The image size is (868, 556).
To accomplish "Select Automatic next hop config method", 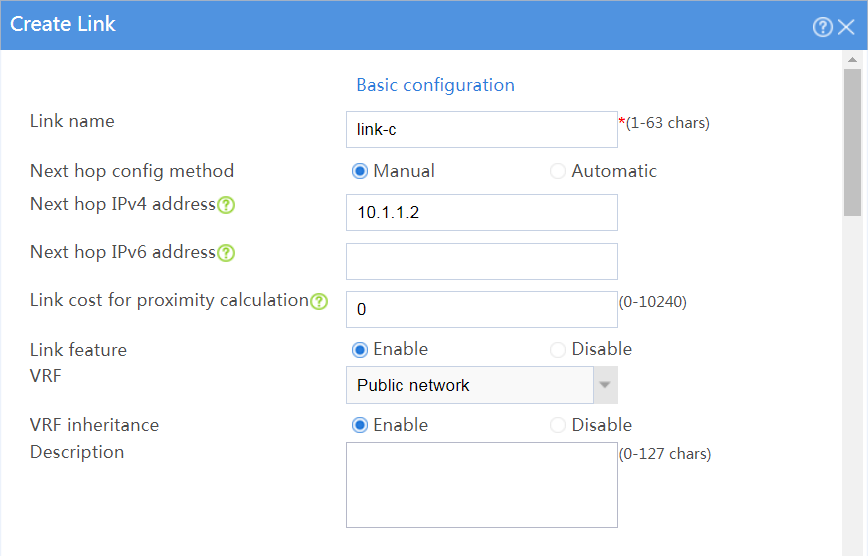I will pos(557,171).
